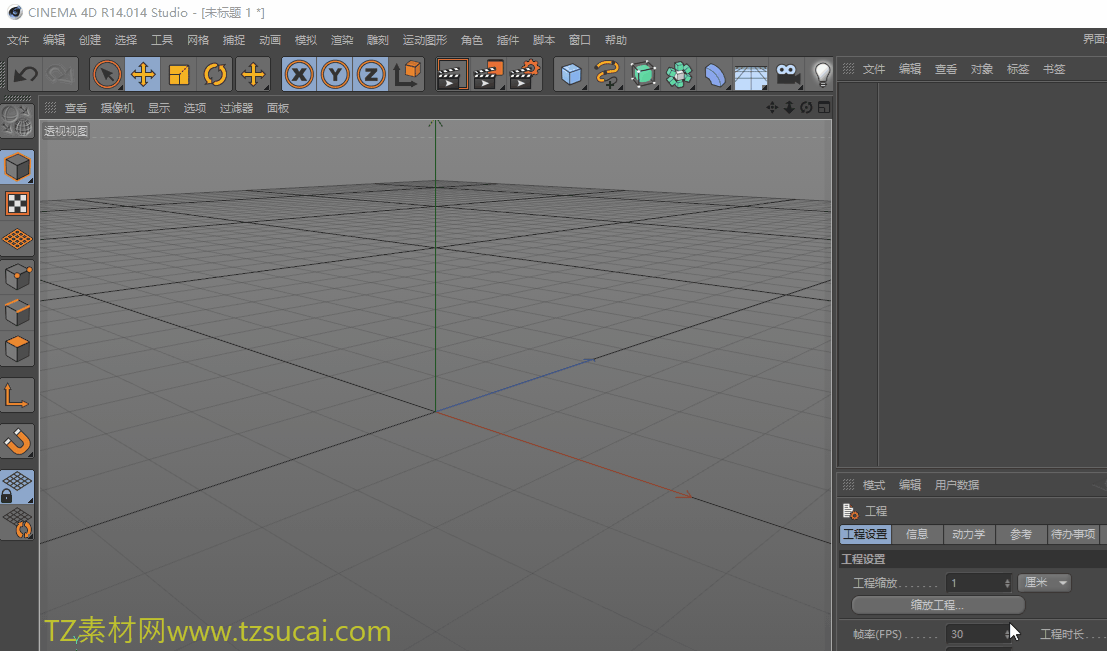
Task: Open the Render Settings gear clapperboard
Action: point(524,74)
